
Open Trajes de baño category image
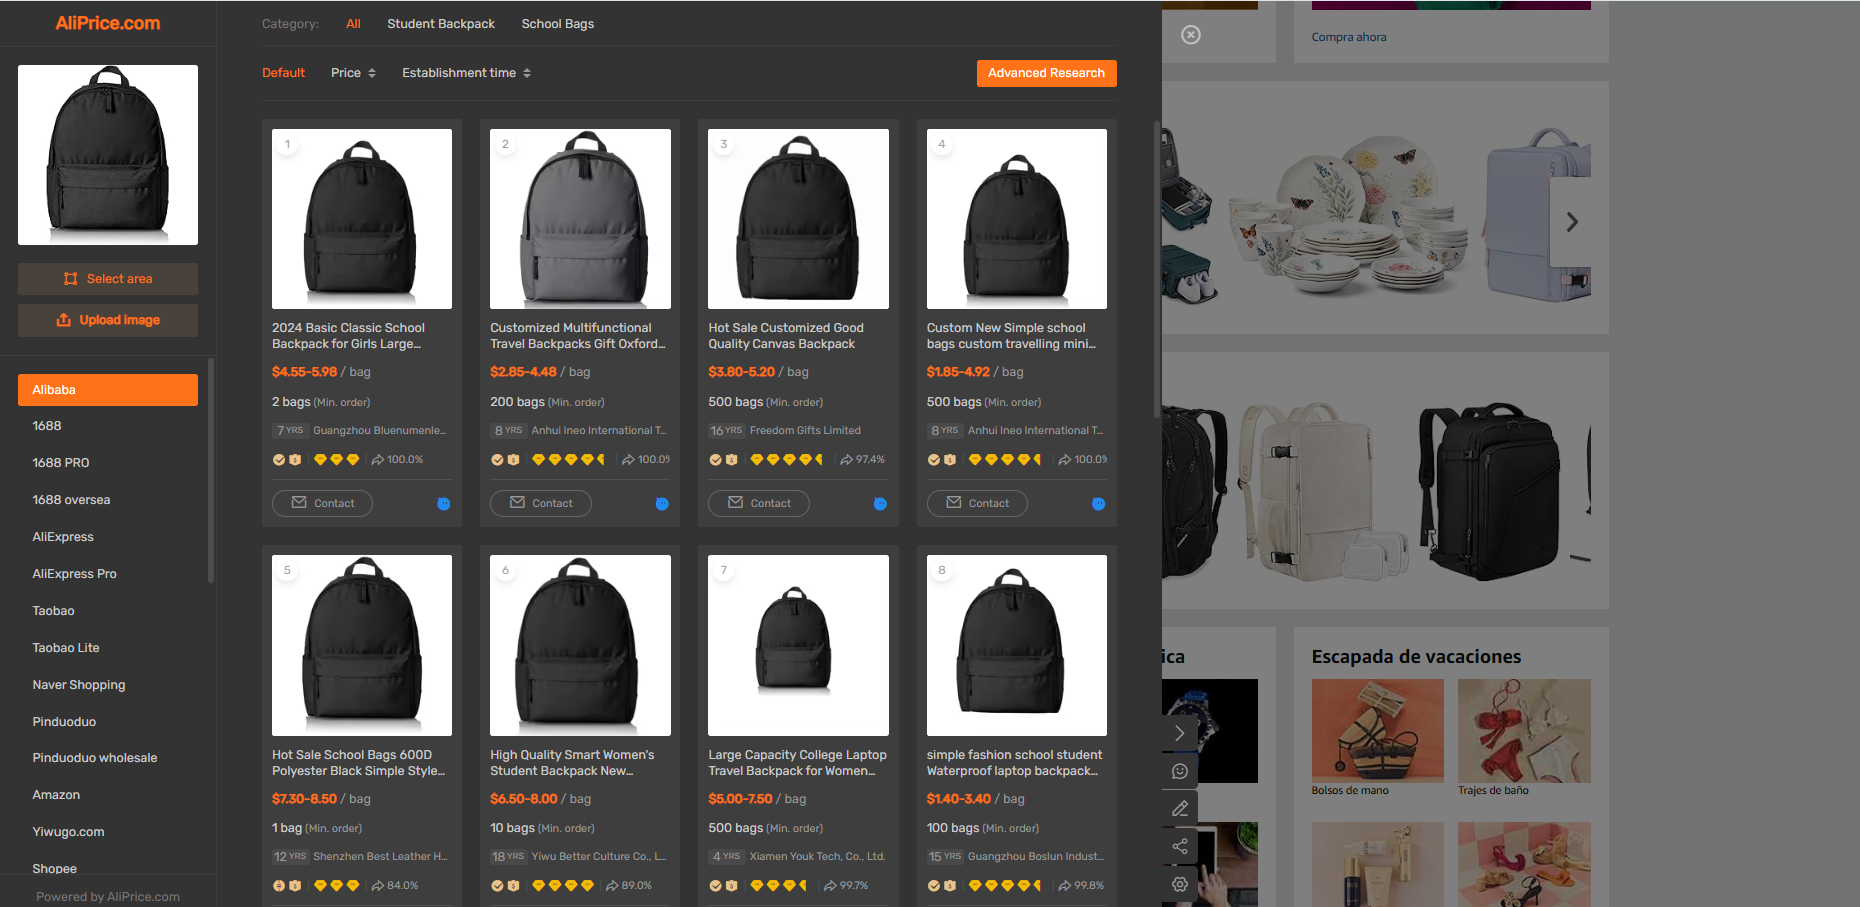click(x=1524, y=731)
